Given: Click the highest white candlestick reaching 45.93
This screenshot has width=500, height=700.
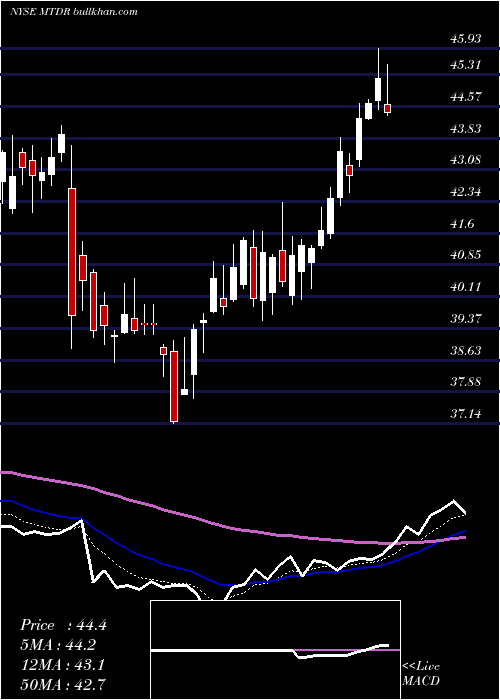Looking at the screenshot, I should [378, 89].
